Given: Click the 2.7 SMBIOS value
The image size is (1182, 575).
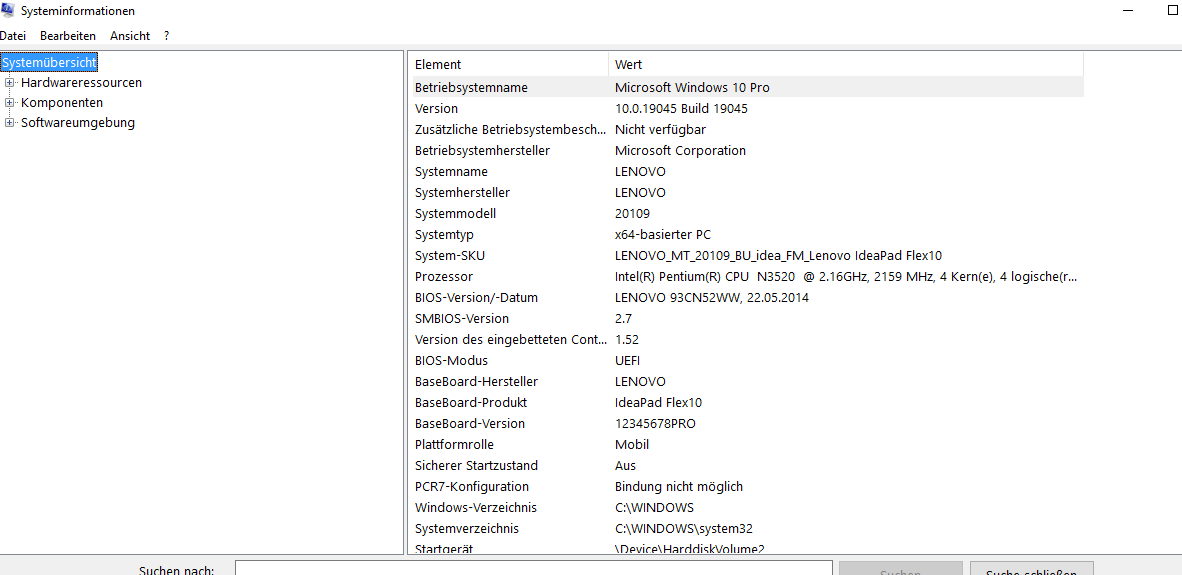Looking at the screenshot, I should point(623,319).
